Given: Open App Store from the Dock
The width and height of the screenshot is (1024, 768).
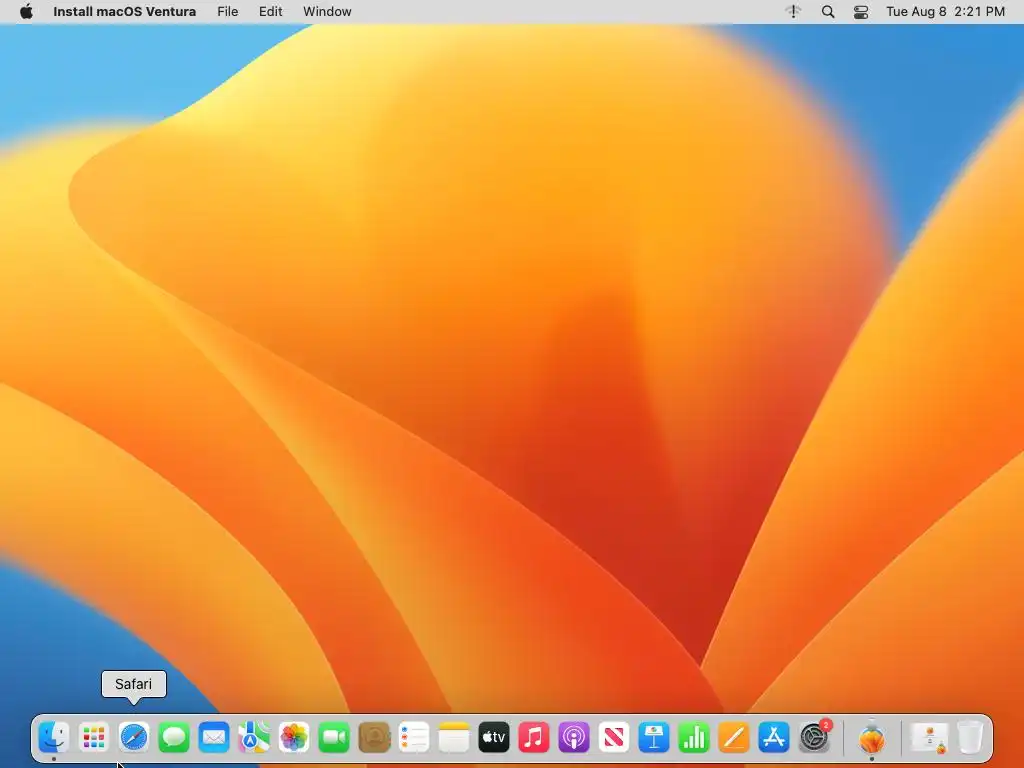Looking at the screenshot, I should pos(774,737).
